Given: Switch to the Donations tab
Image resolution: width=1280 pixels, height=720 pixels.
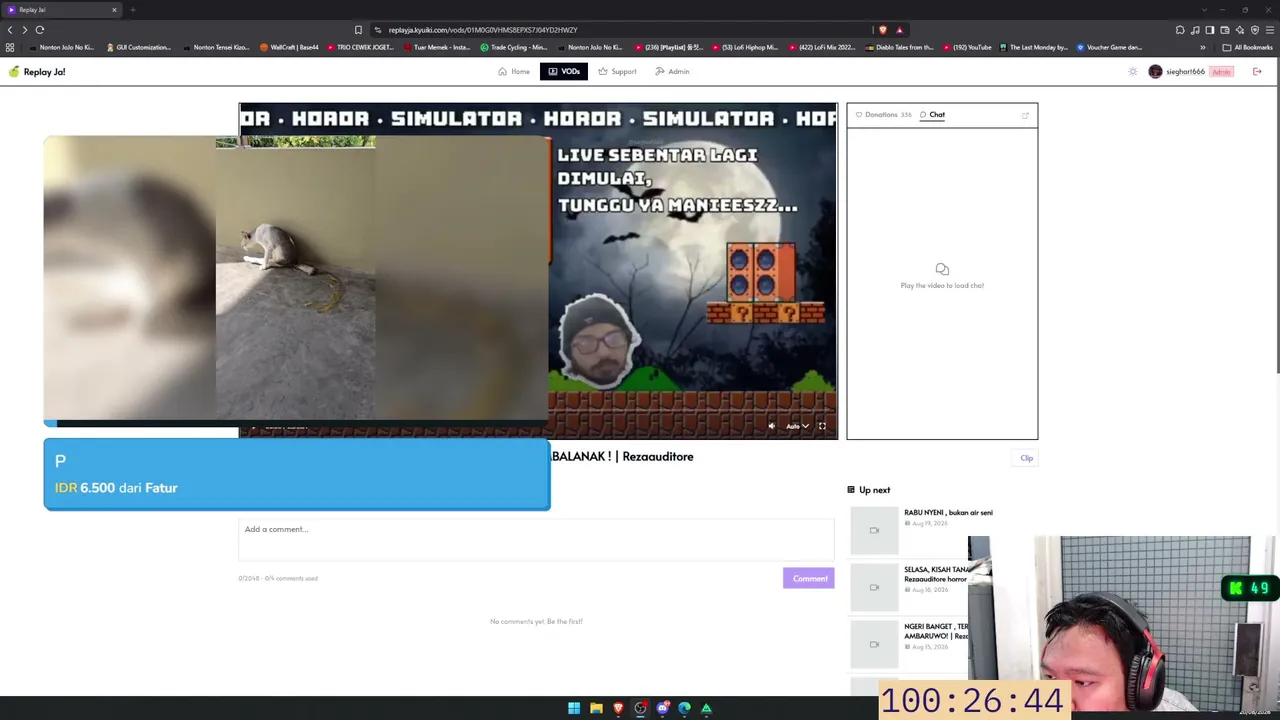Looking at the screenshot, I should click(x=883, y=115).
